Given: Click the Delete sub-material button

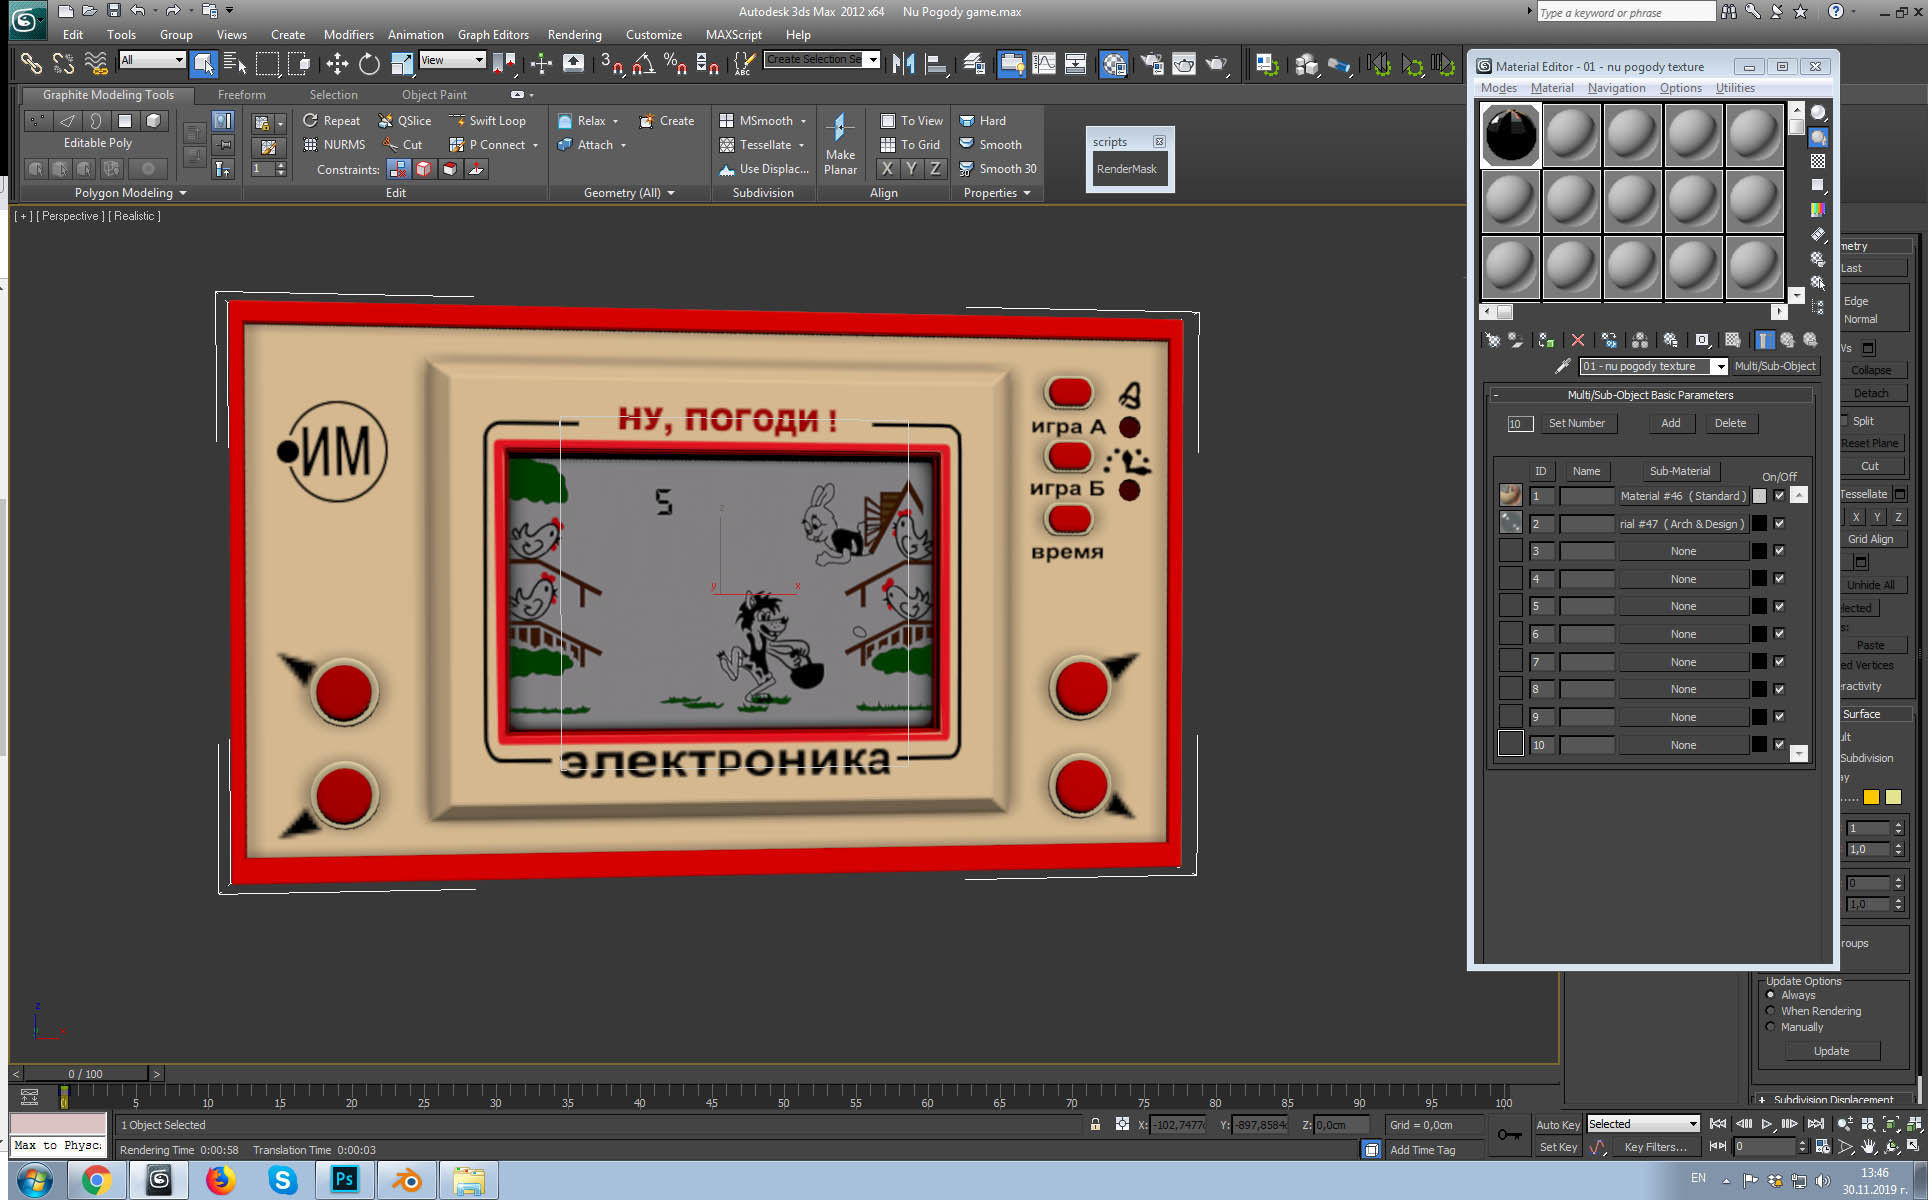Looking at the screenshot, I should tap(1730, 423).
